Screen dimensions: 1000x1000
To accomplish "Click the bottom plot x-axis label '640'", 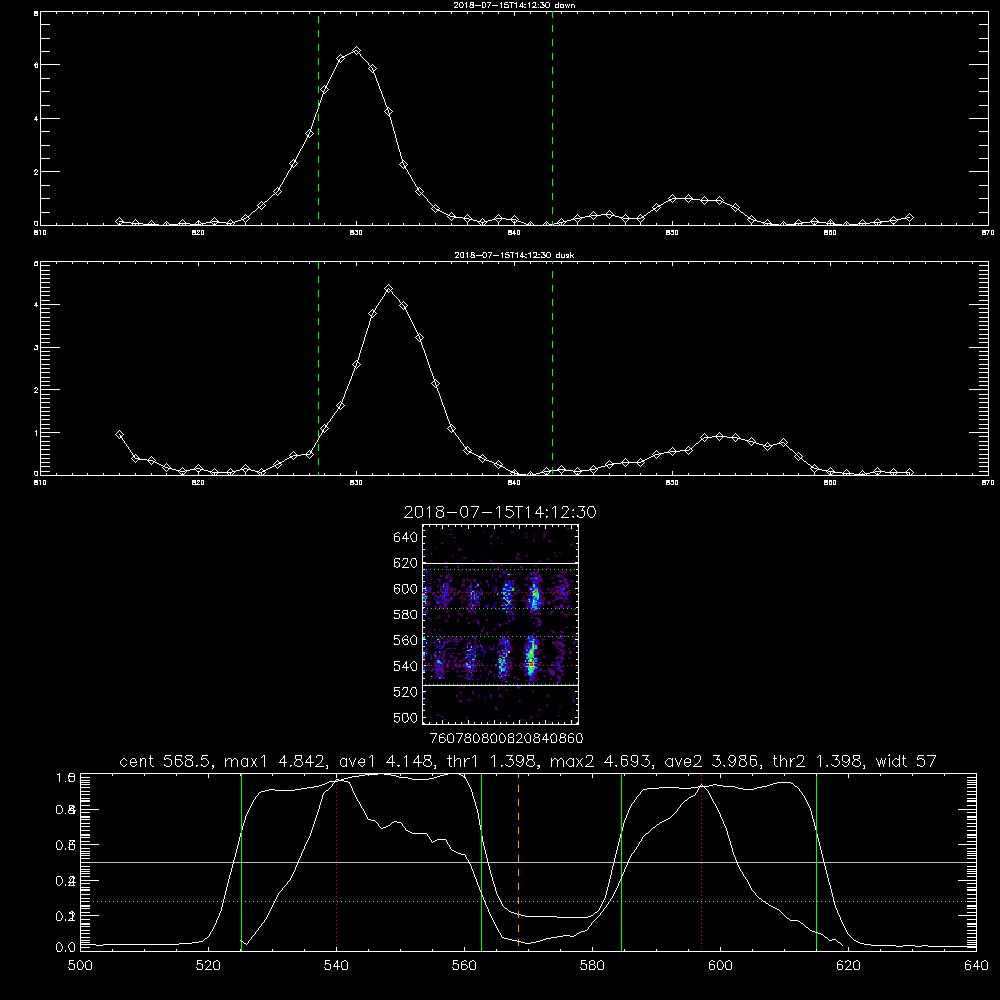I will [x=976, y=965].
